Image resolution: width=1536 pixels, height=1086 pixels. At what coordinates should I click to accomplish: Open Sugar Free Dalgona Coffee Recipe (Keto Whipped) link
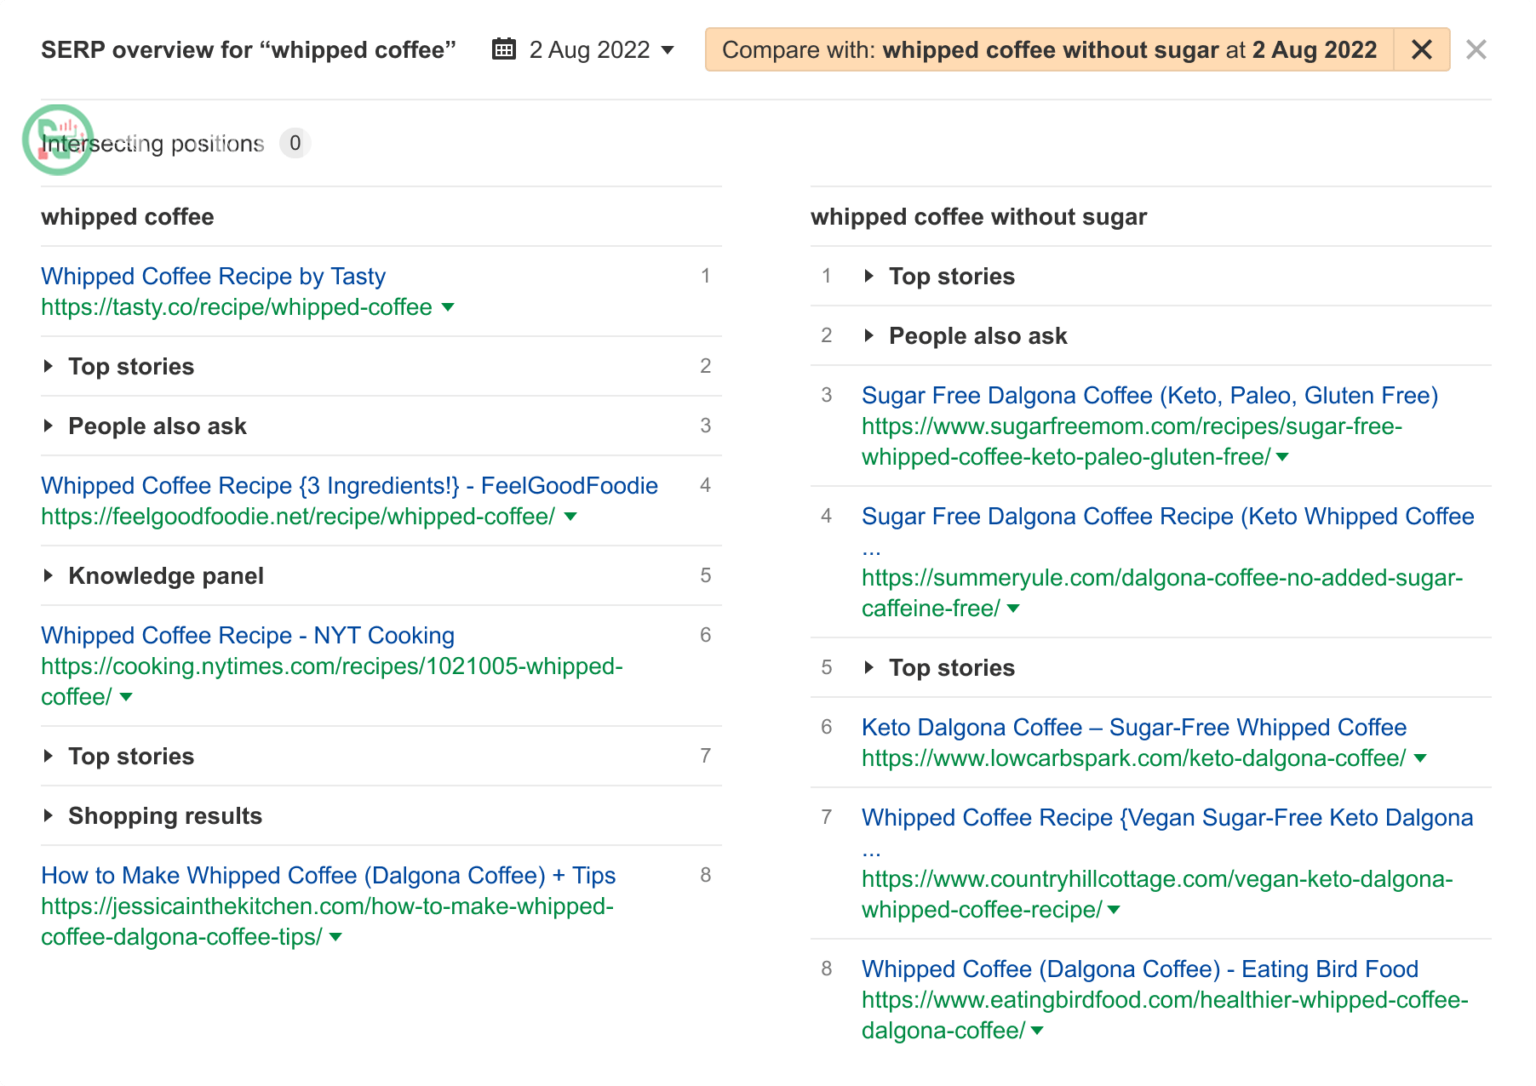(1168, 516)
